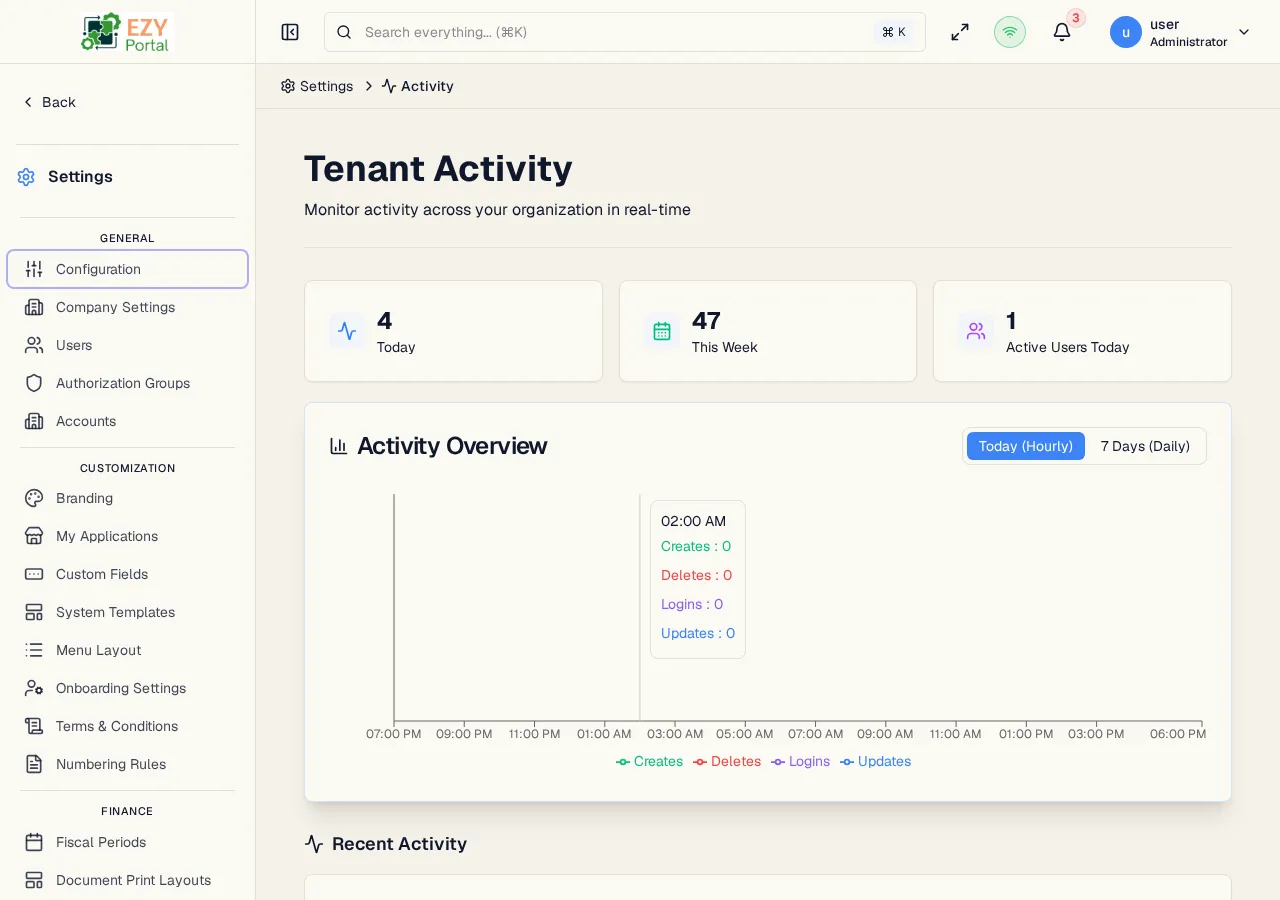Open Numbering Rules link
1280x900 pixels.
point(127,764)
